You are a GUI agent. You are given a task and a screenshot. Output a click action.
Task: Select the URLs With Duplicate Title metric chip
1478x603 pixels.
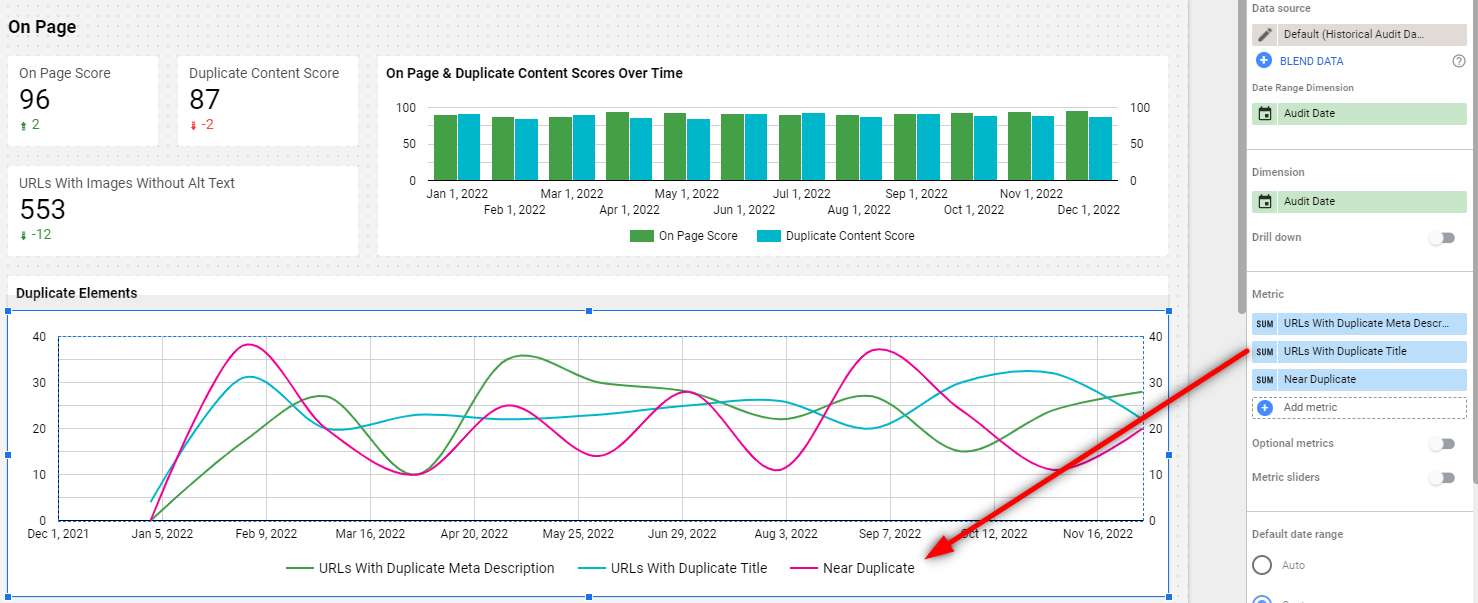[x=1359, y=352]
